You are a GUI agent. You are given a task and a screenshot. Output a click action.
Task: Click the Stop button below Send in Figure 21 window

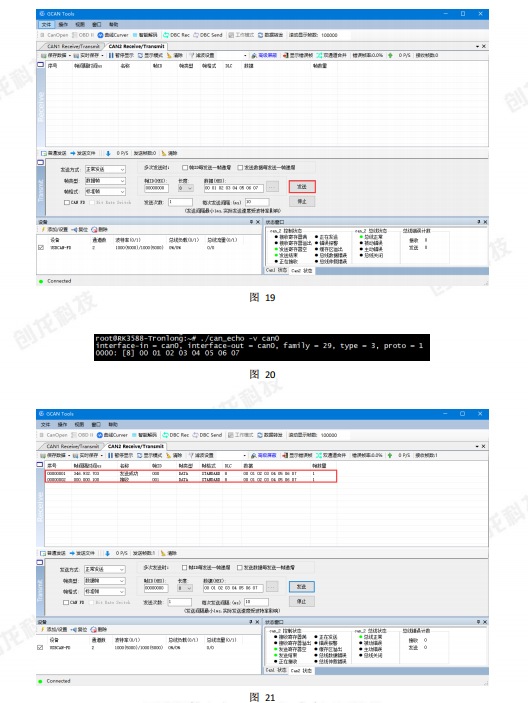point(302,601)
